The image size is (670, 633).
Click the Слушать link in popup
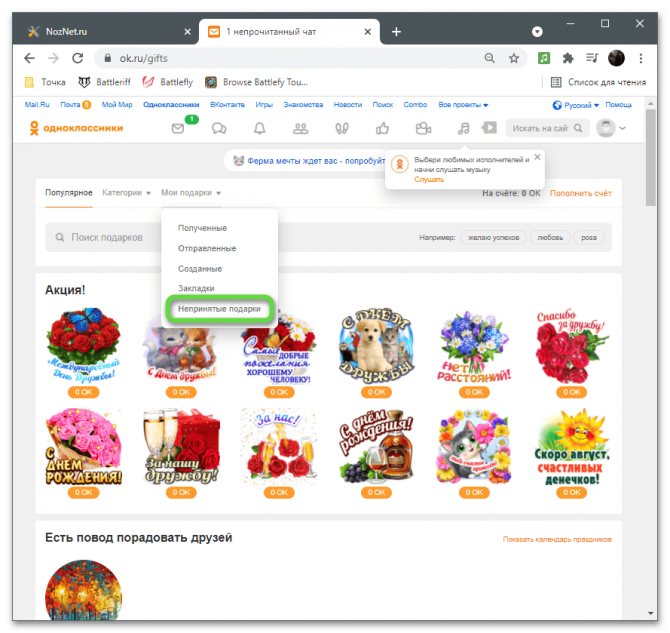429,180
